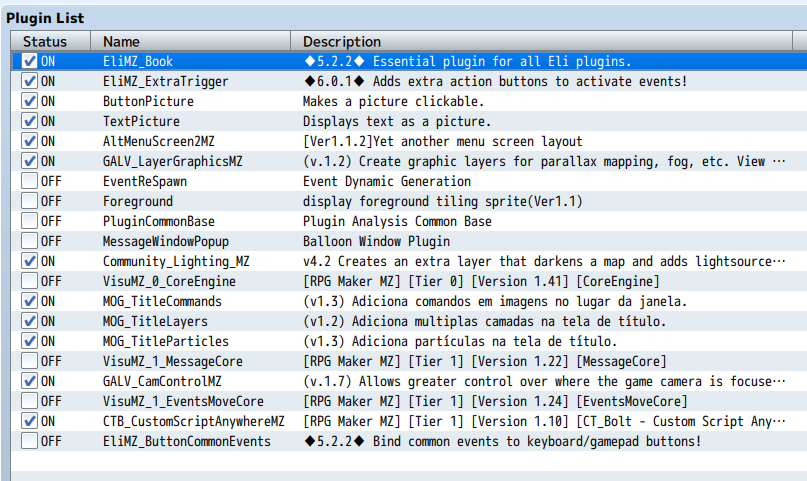Select MOG_TitleCommands plugin name
Viewport: 807px width, 481px height.
[162, 302]
